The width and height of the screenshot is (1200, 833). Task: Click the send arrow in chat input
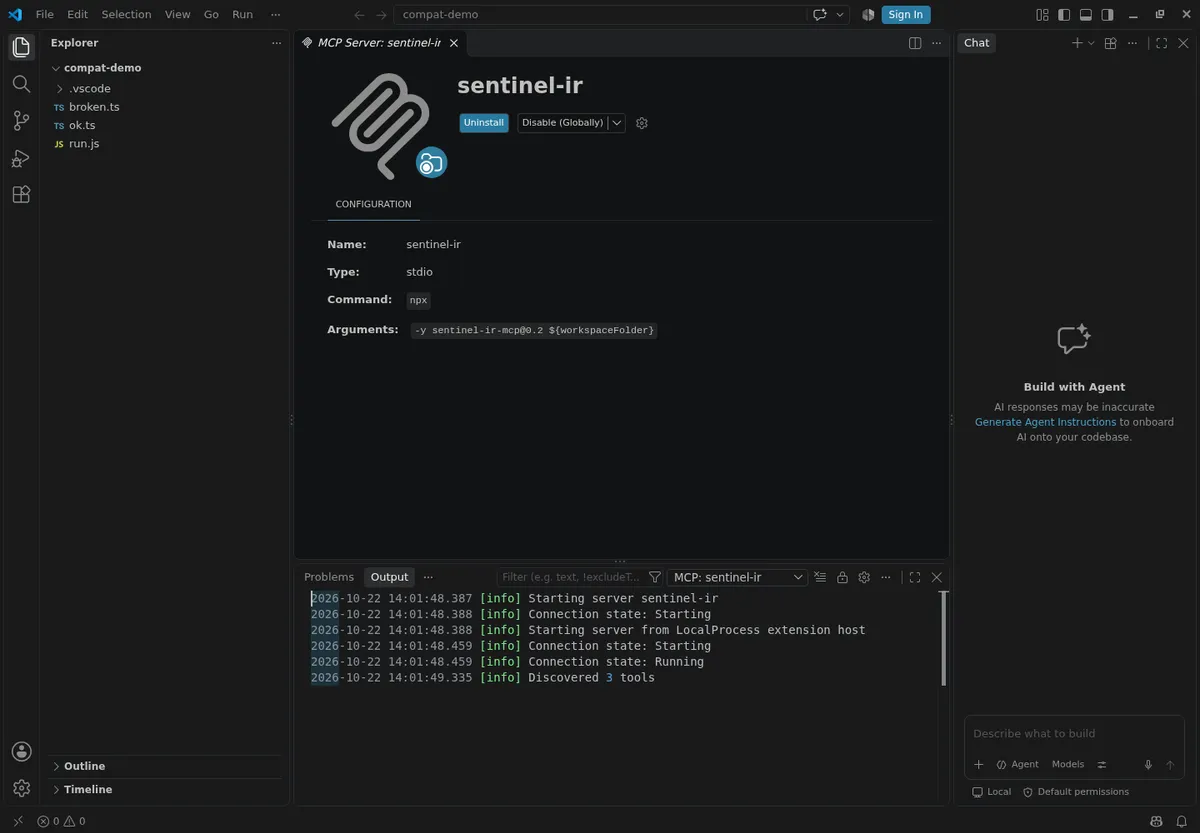(x=1170, y=764)
